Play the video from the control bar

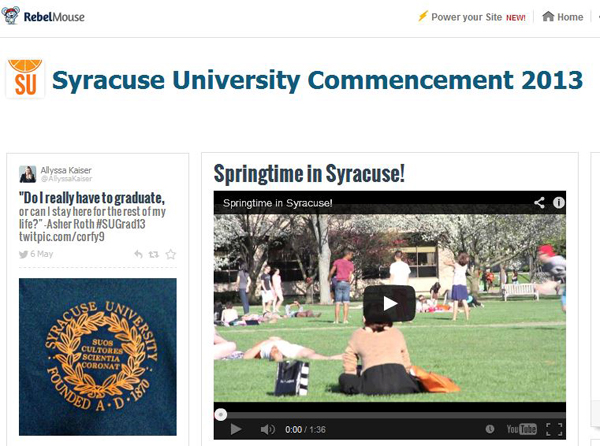pyautogui.click(x=236, y=430)
